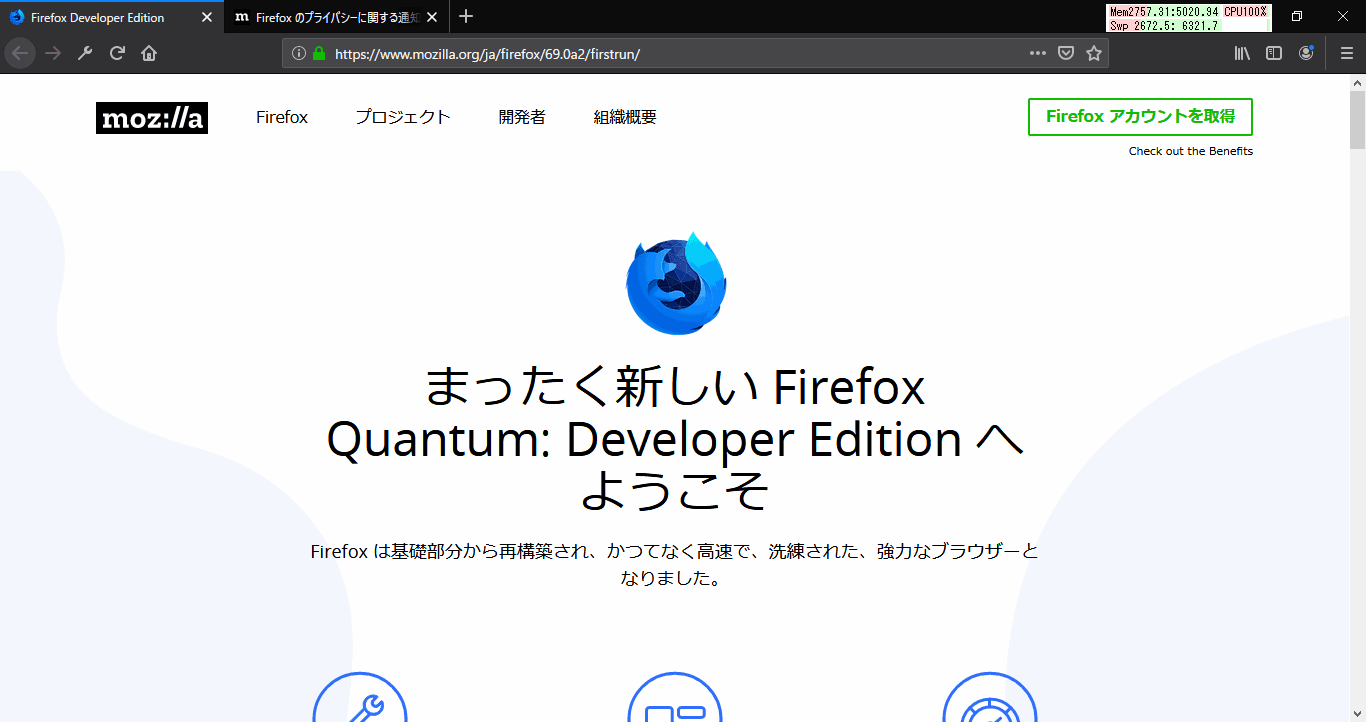
Task: Click the memory CPU monitor overlay
Action: pos(1189,18)
